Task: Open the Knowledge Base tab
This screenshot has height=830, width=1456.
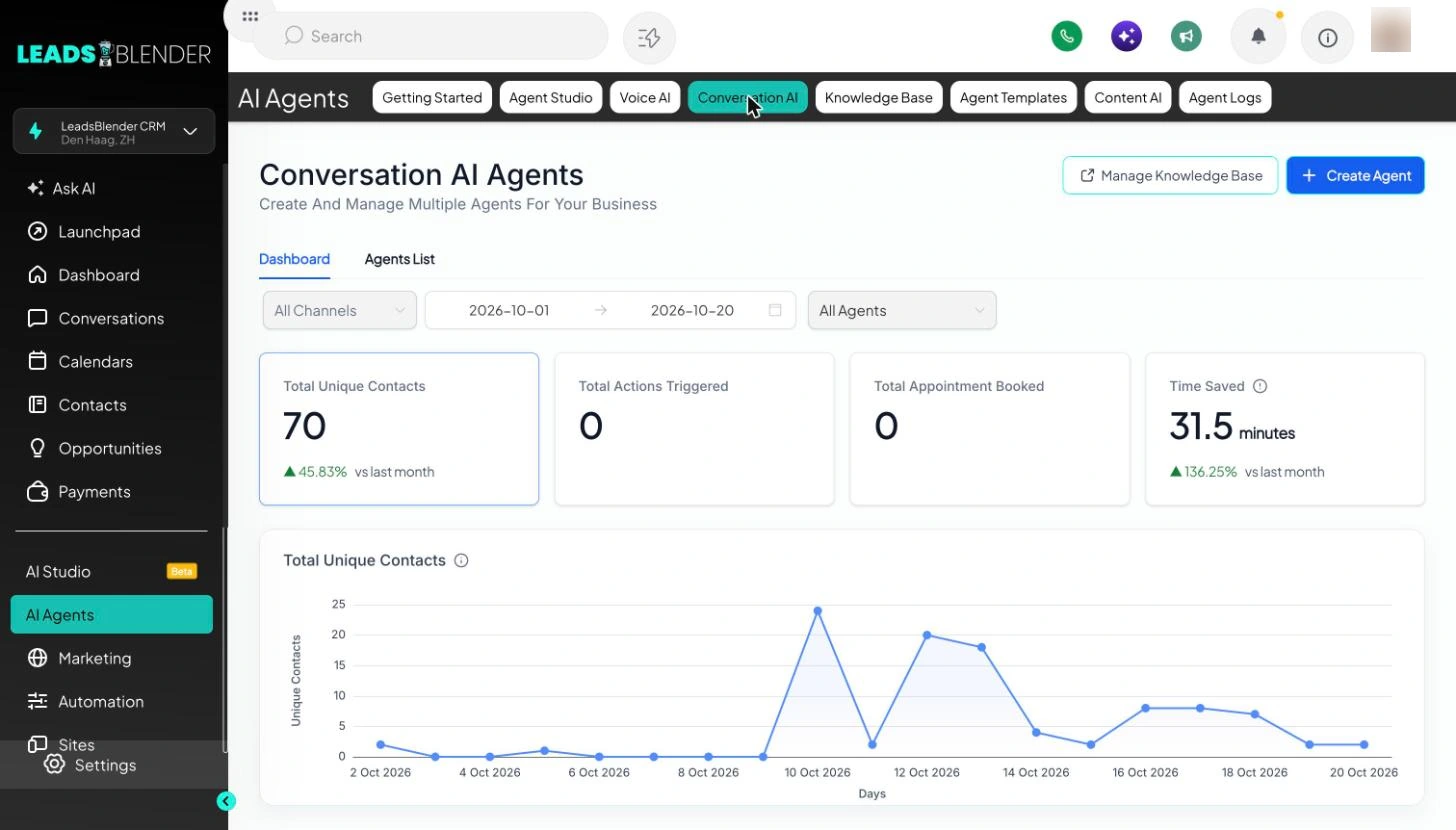Action: 879,98
